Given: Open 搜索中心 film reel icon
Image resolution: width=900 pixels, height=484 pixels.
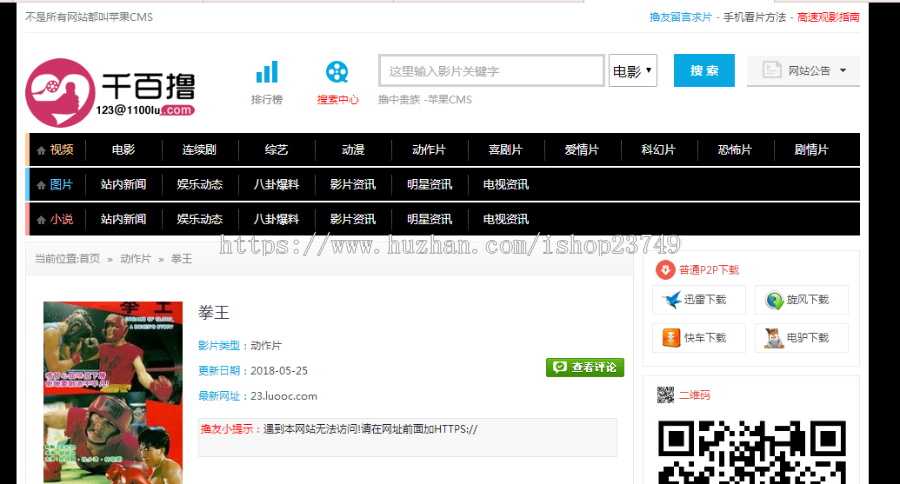Looking at the screenshot, I should click(338, 73).
